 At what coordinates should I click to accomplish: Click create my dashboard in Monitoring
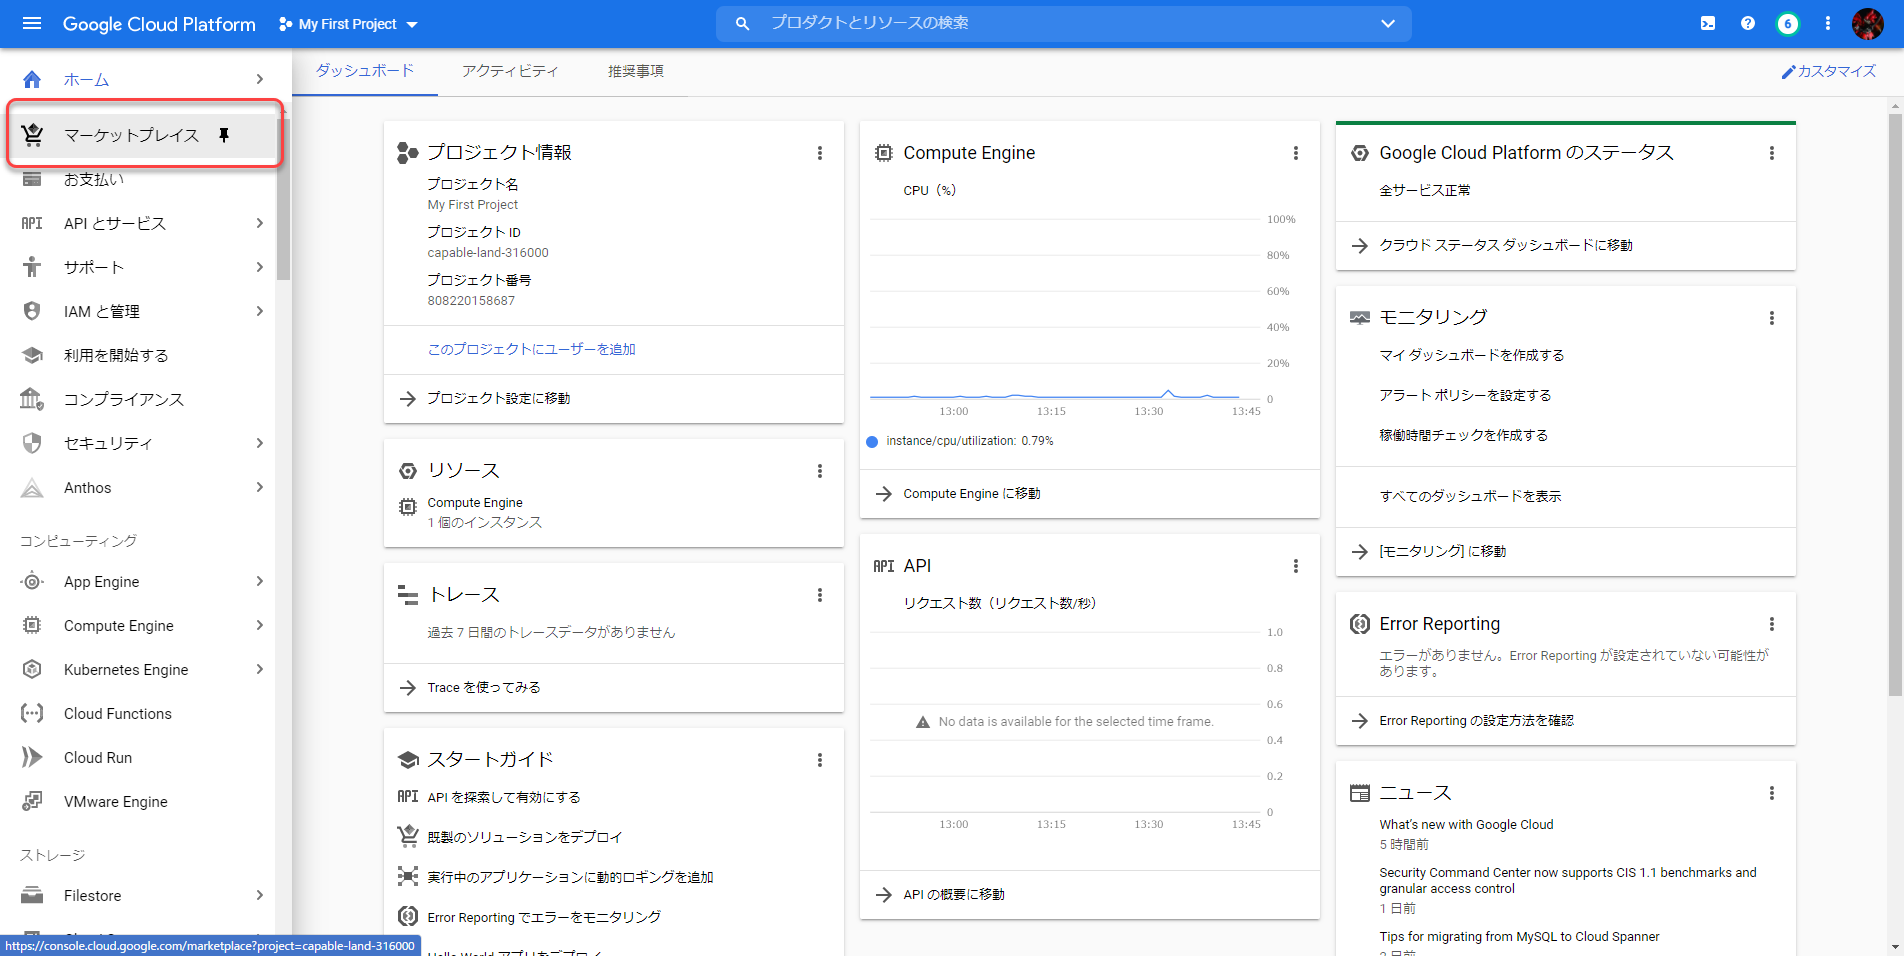click(x=1472, y=355)
